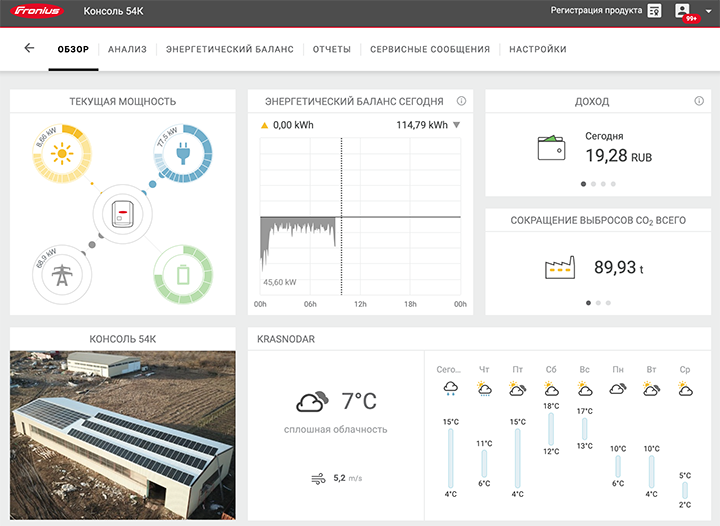Click the Fronius logo
The width and height of the screenshot is (720, 526).
tap(37, 11)
